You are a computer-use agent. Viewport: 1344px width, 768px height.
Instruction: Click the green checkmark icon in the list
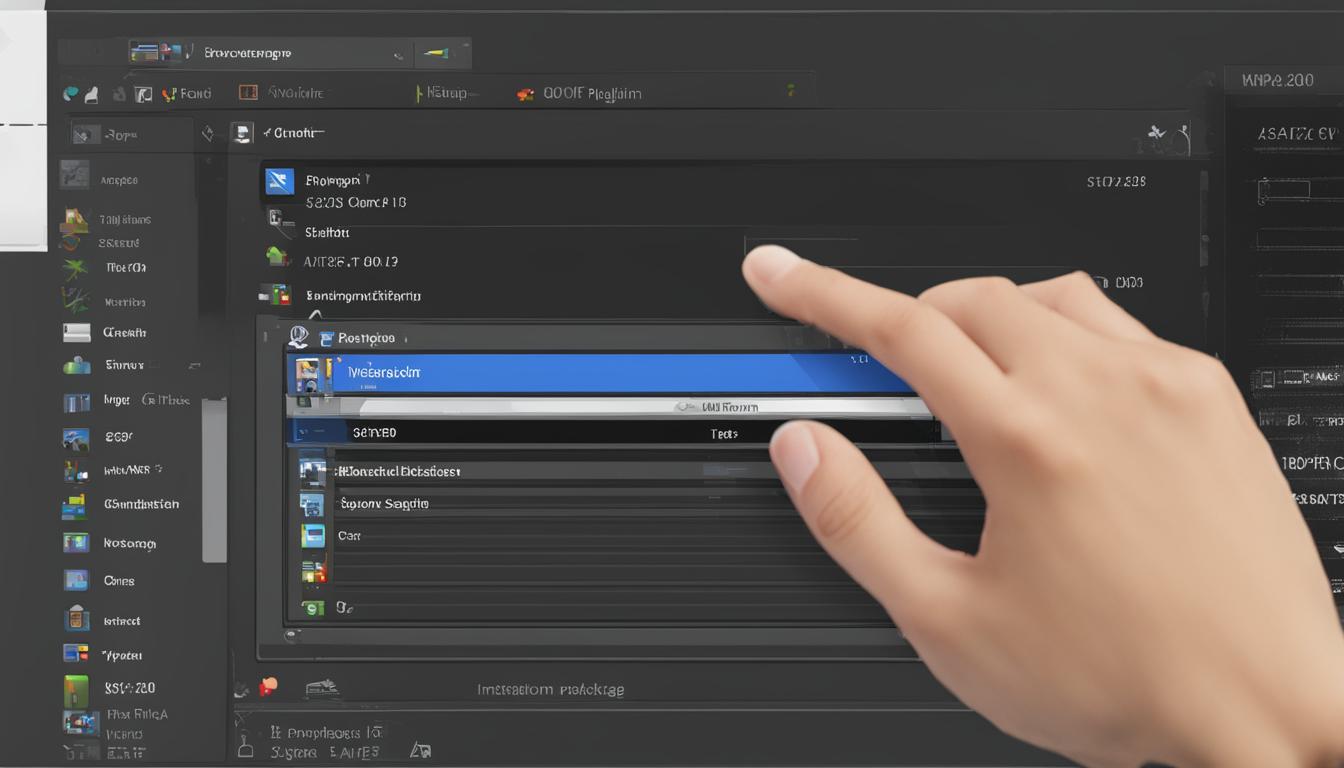(x=313, y=607)
